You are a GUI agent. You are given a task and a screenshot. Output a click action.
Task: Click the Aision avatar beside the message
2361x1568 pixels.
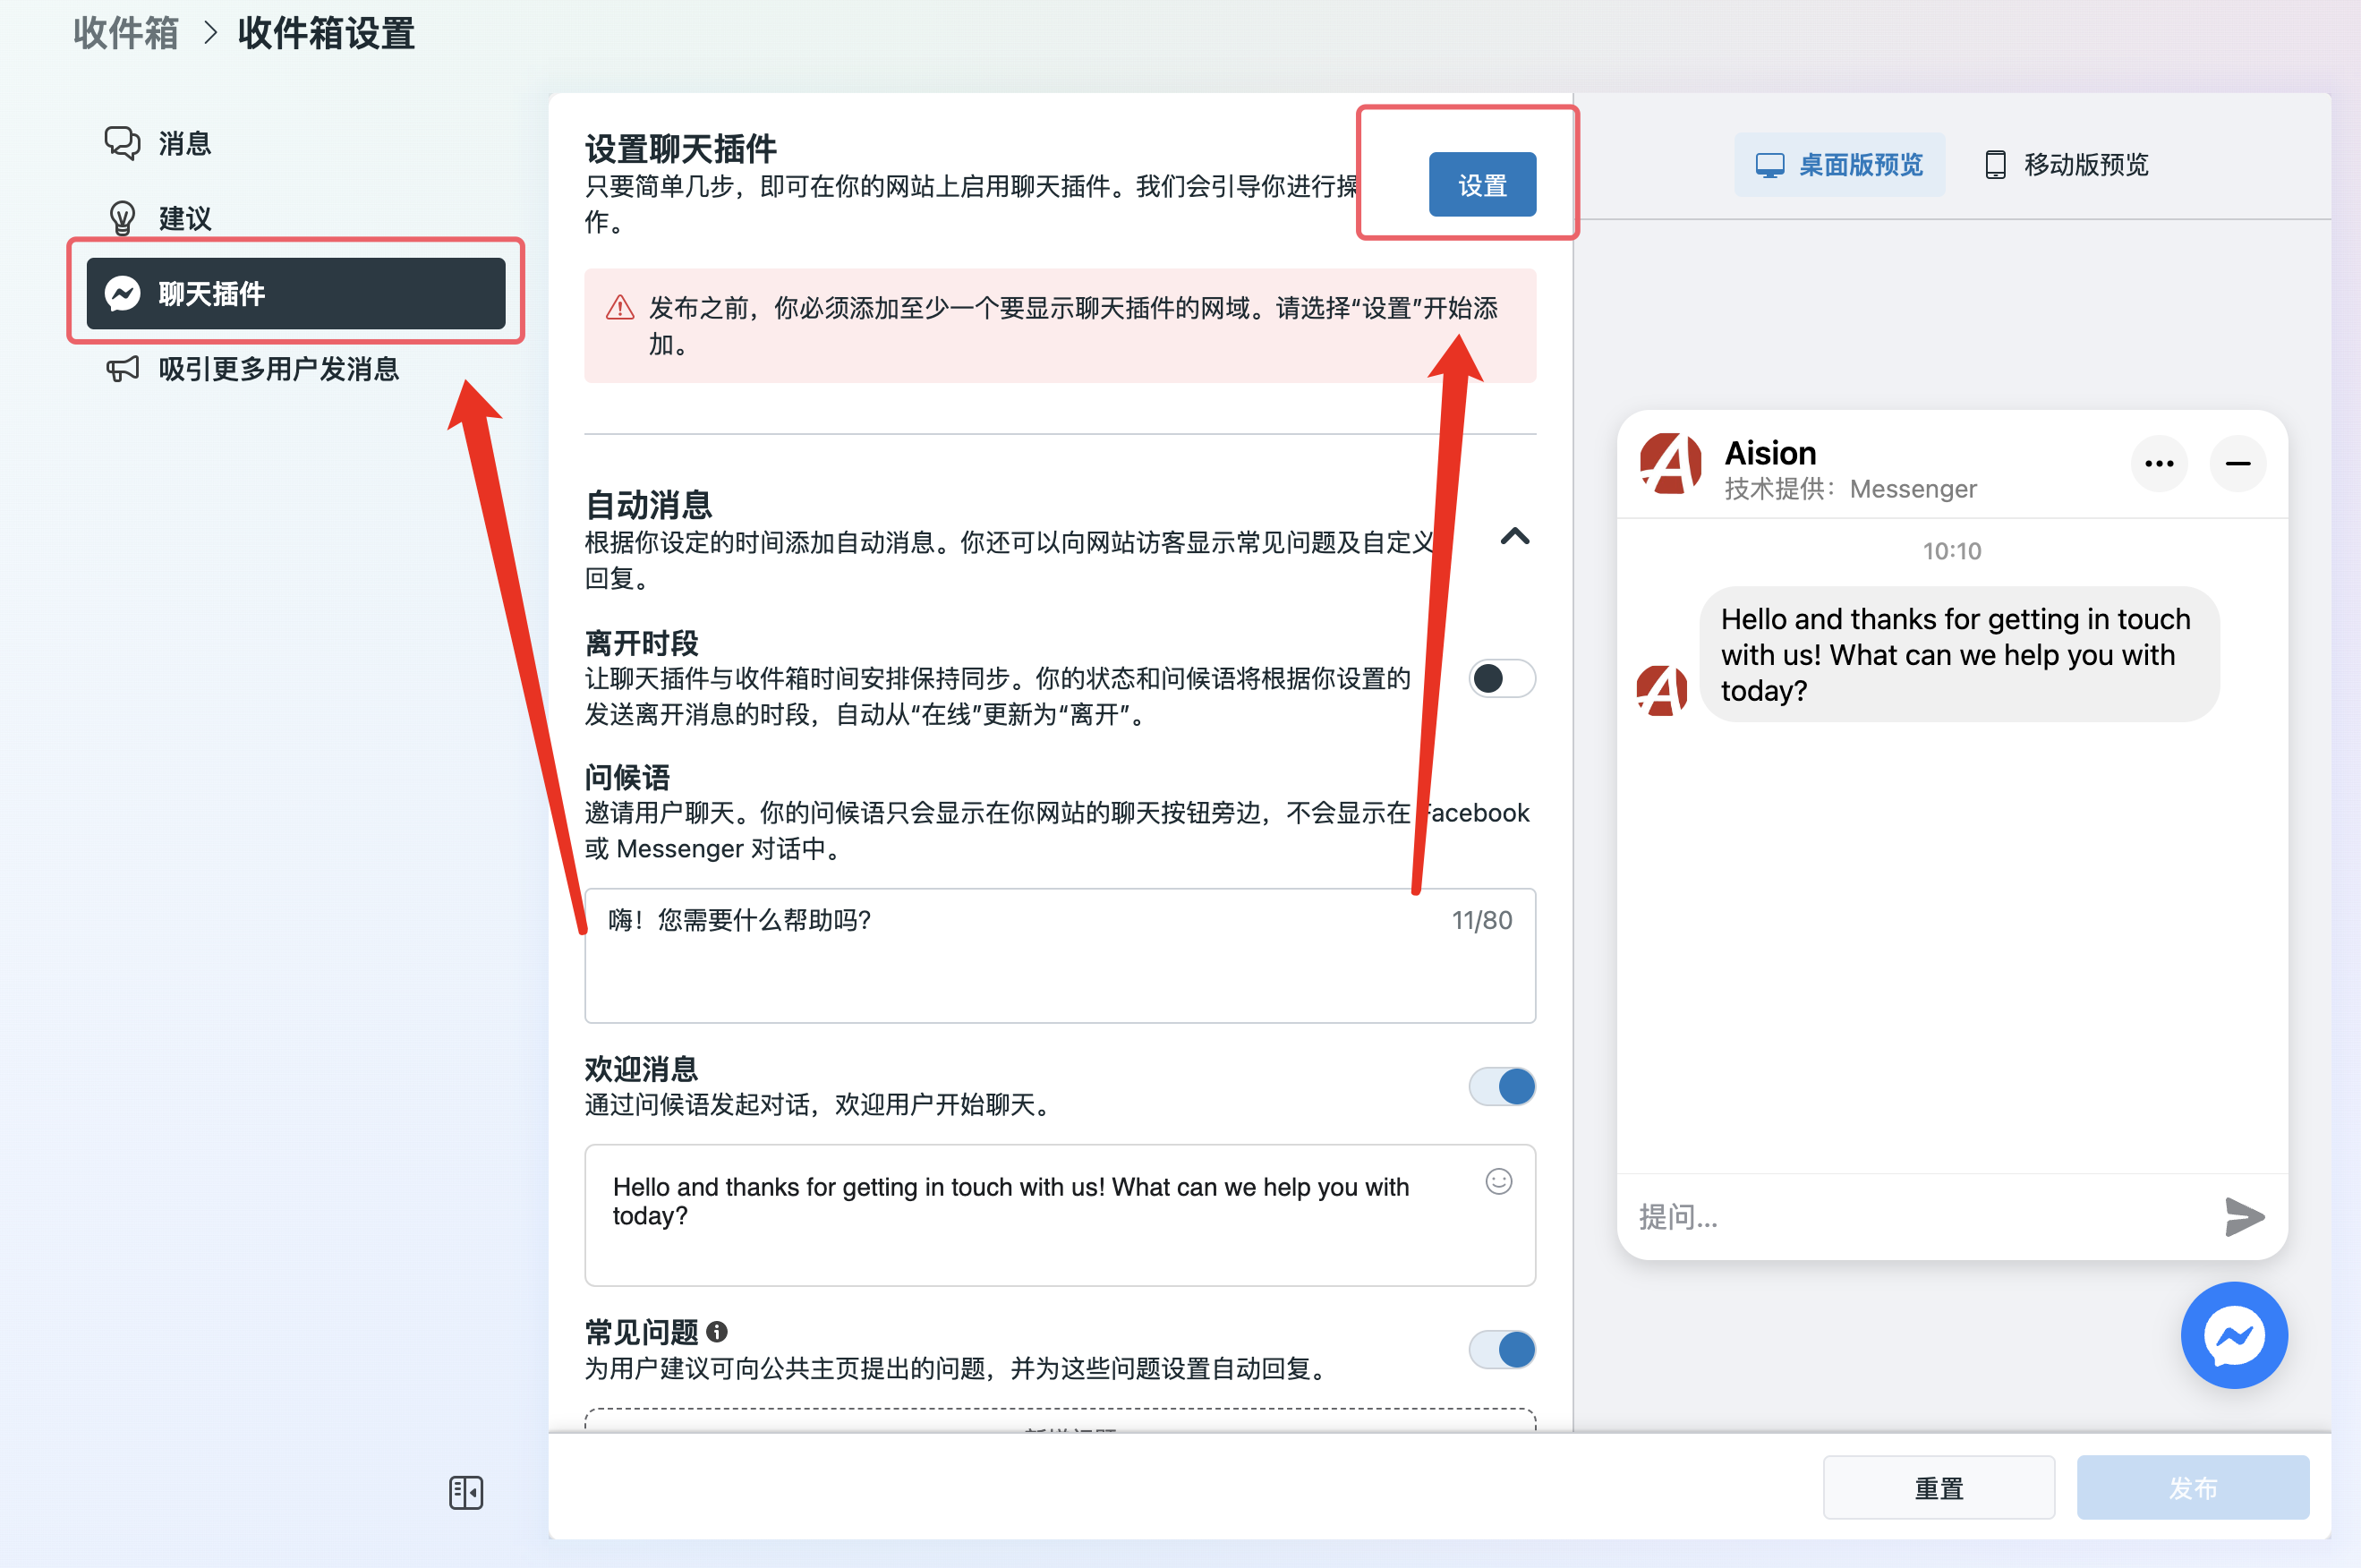click(1662, 691)
